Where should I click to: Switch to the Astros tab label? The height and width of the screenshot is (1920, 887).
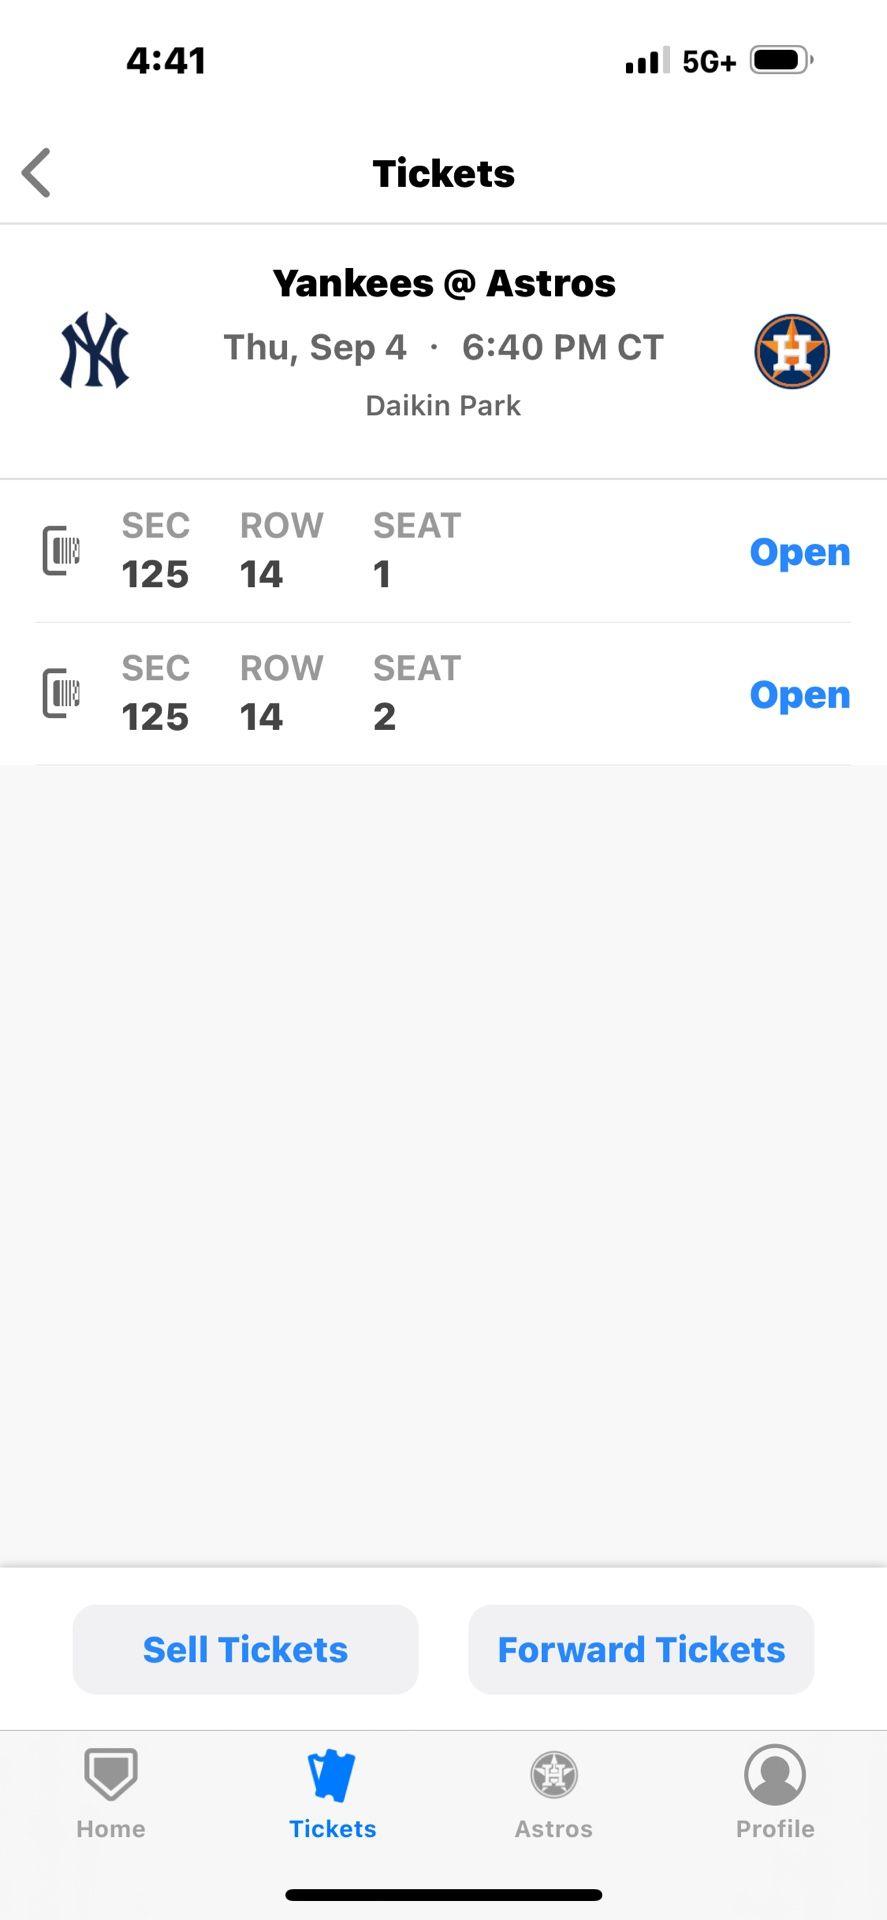click(554, 1829)
